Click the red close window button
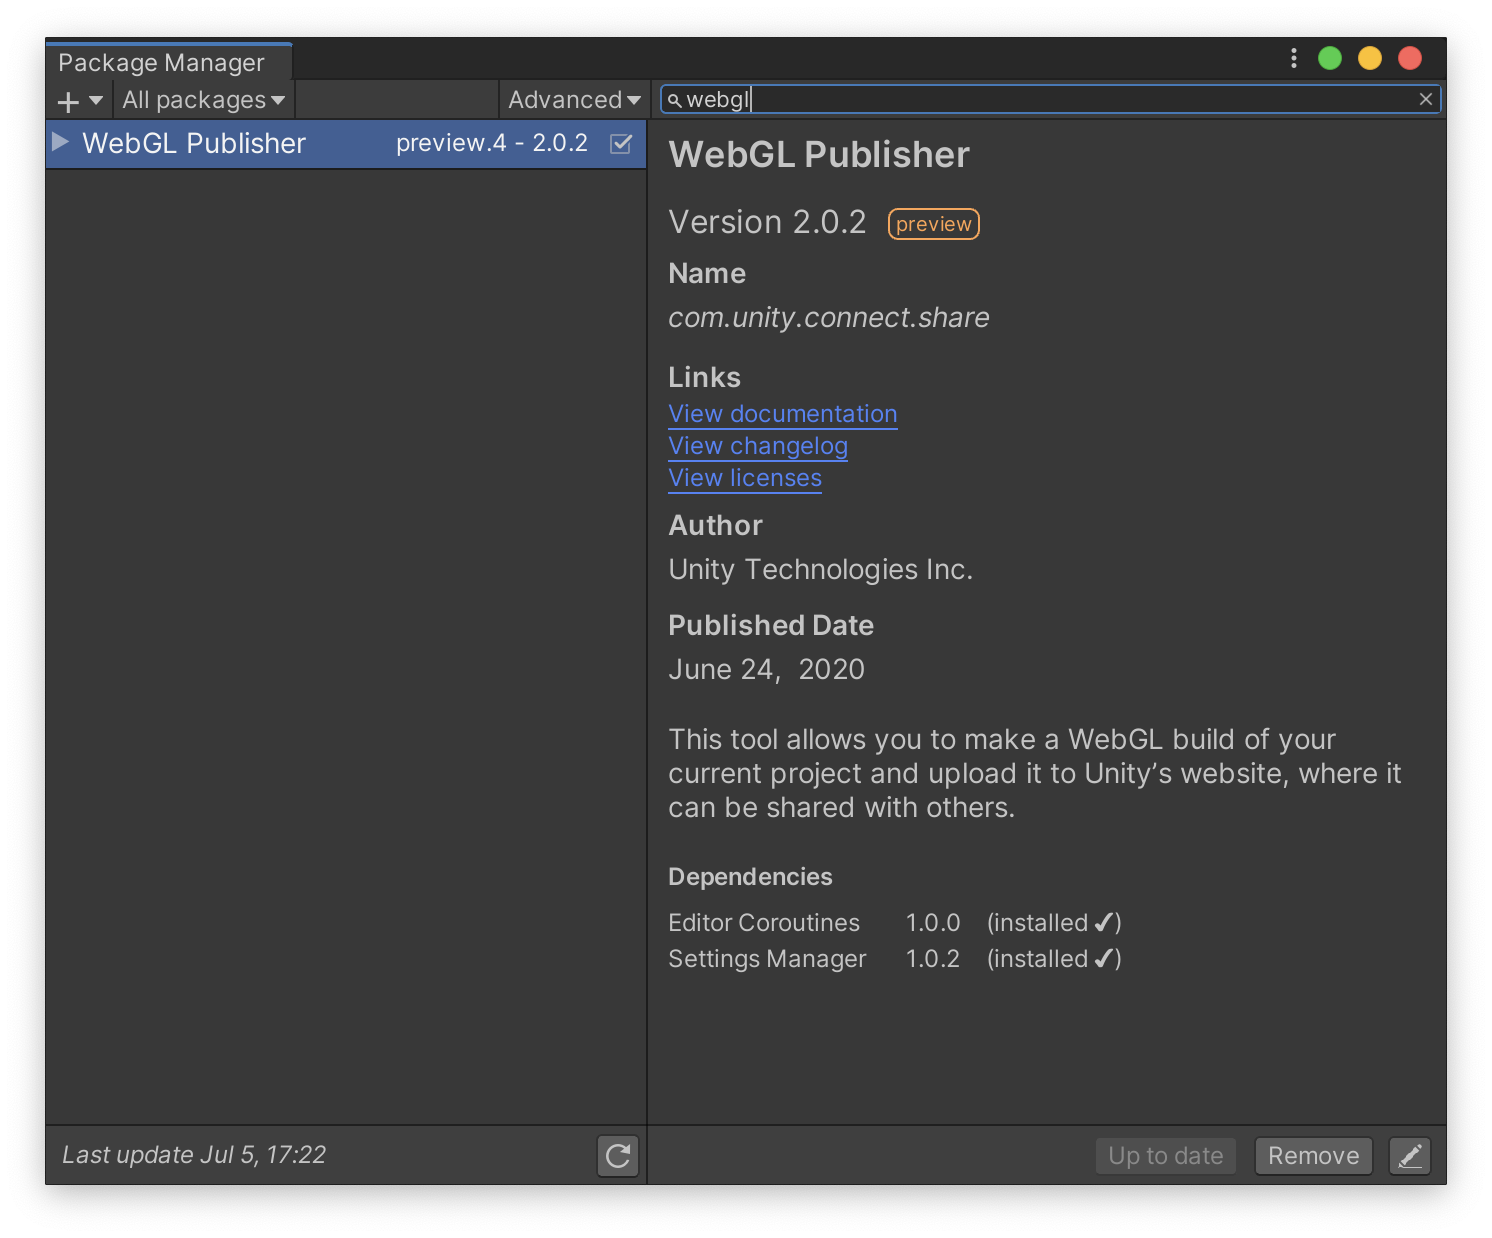 [x=1410, y=58]
